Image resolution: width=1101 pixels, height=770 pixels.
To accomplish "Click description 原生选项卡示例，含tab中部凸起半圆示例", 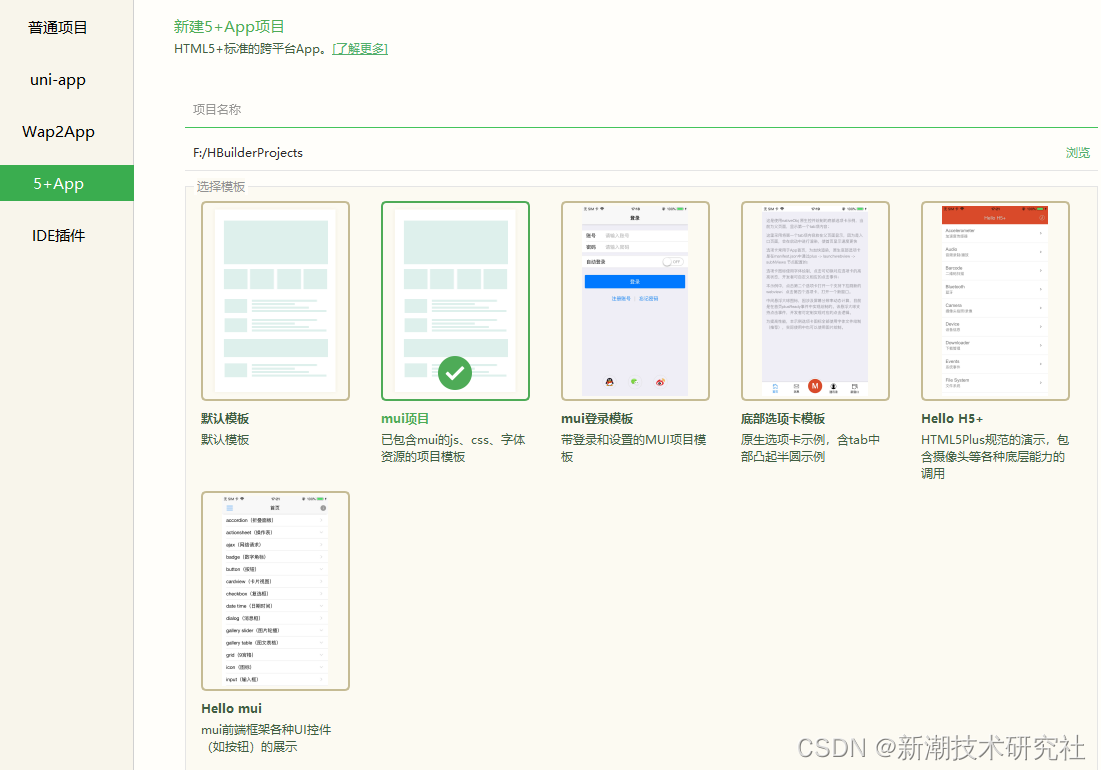I will [x=810, y=448].
